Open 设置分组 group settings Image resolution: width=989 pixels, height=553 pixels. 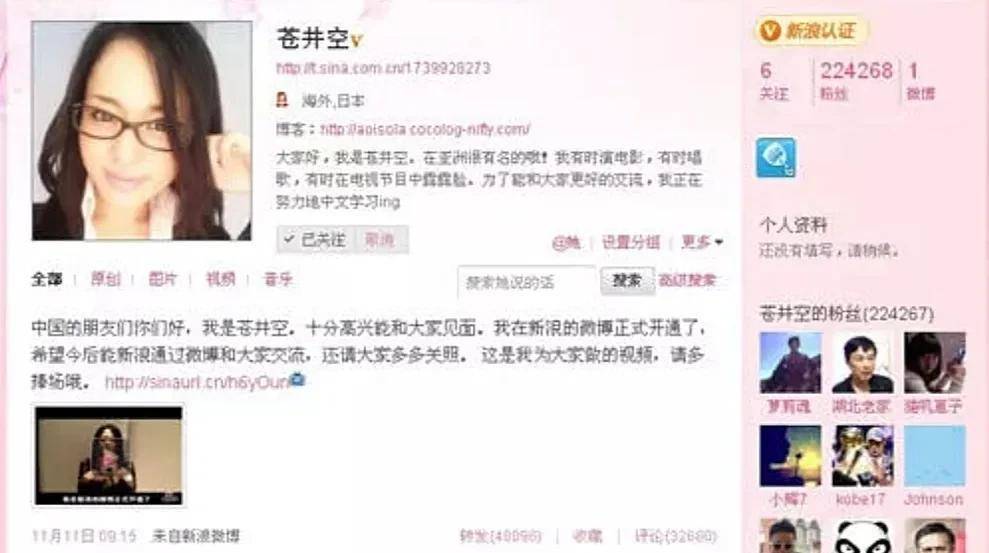(631, 242)
